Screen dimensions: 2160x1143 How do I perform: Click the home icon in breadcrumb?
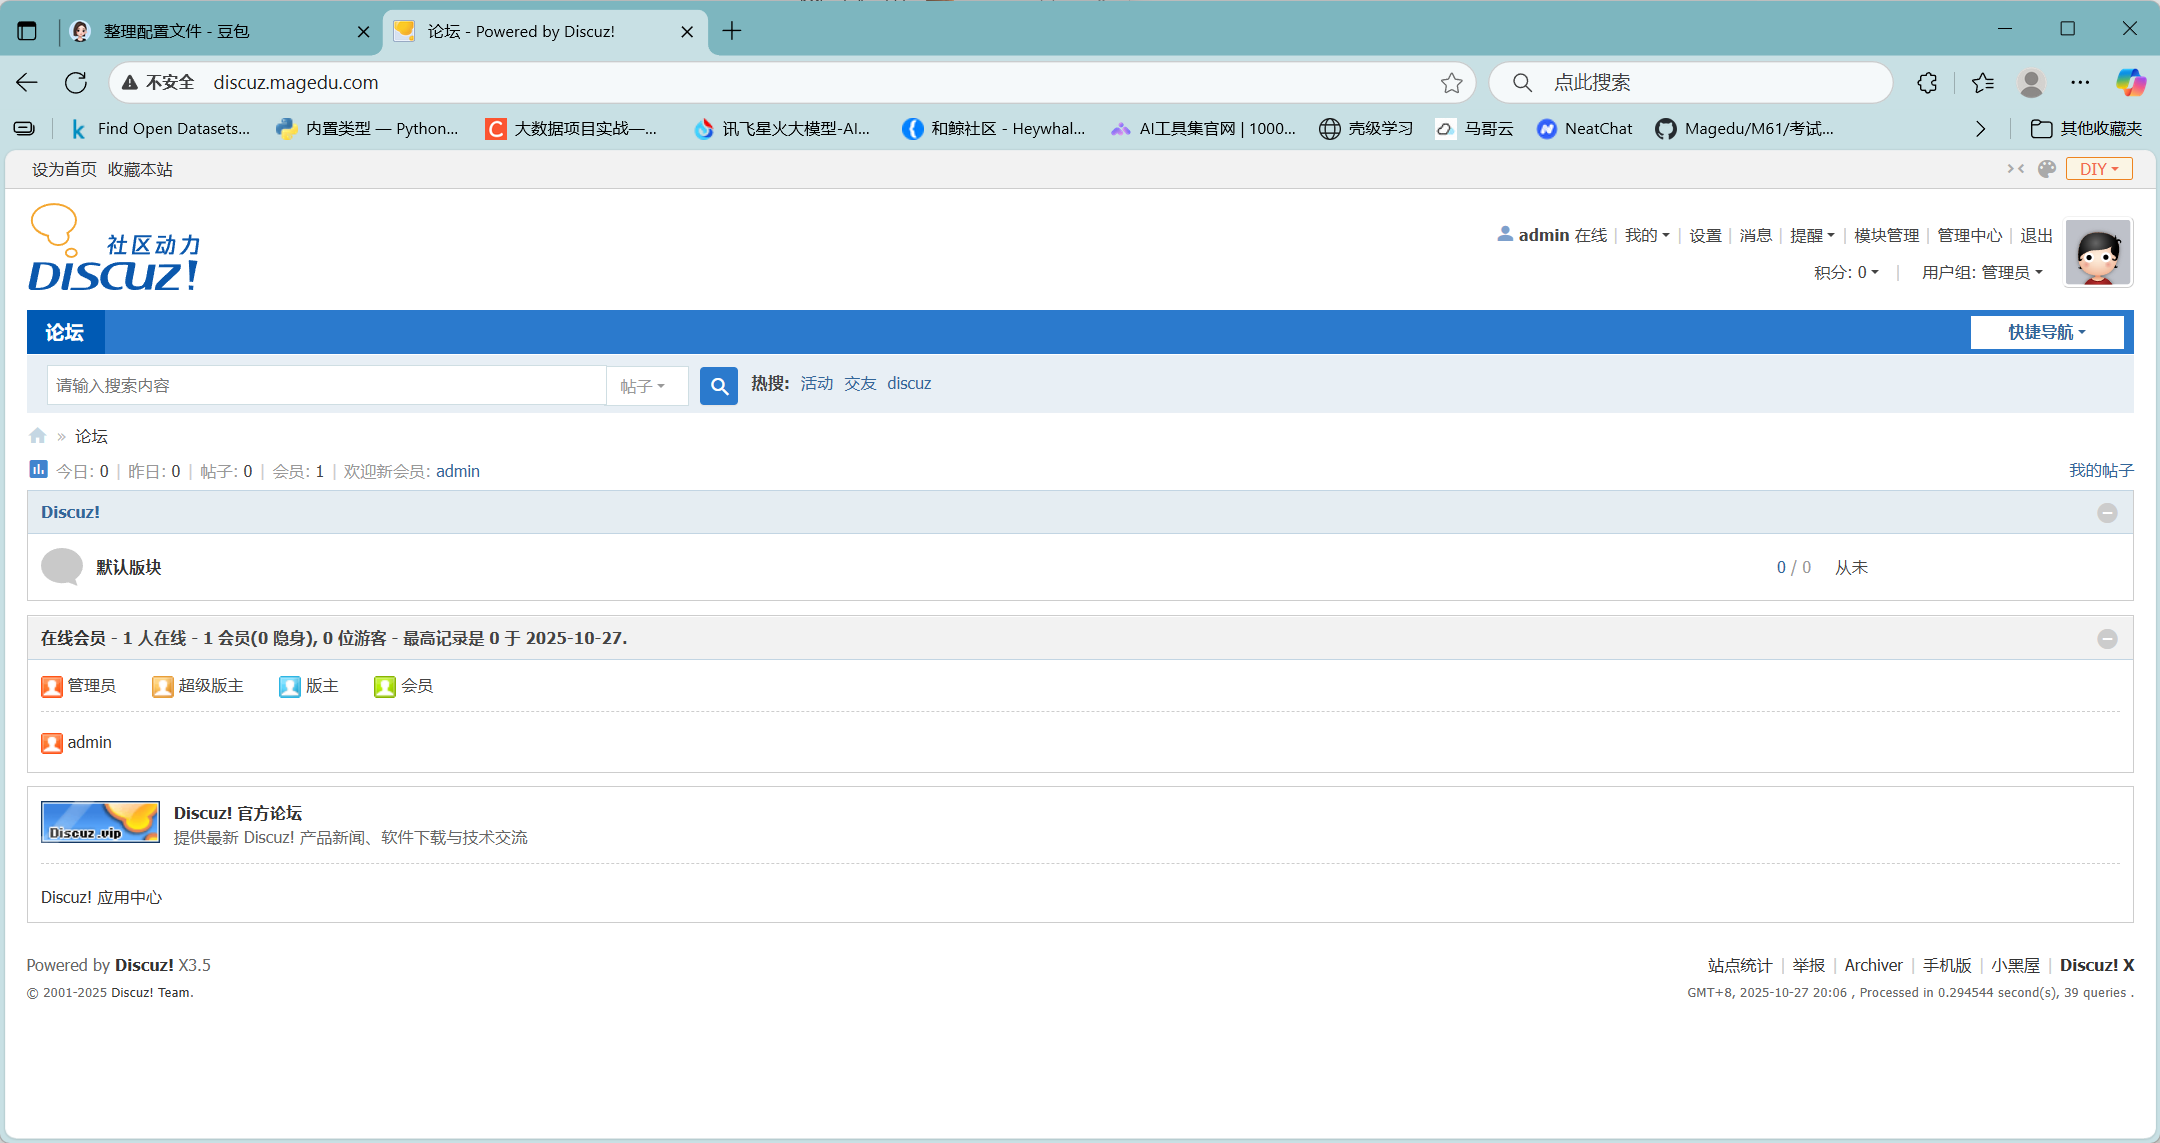click(x=38, y=436)
